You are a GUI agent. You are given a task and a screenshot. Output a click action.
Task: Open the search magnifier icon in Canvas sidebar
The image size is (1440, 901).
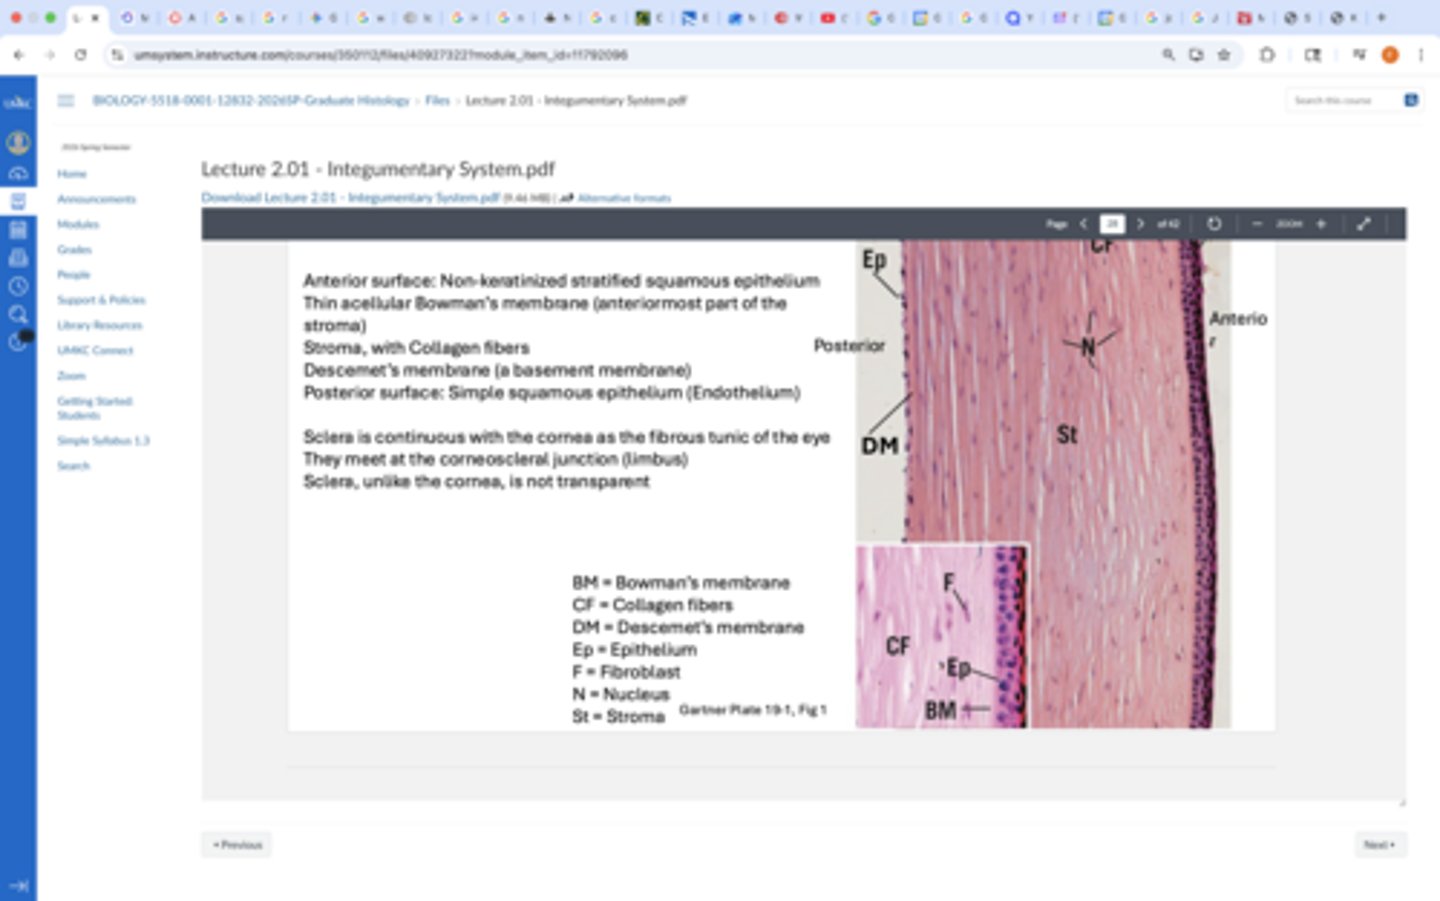tap(18, 315)
